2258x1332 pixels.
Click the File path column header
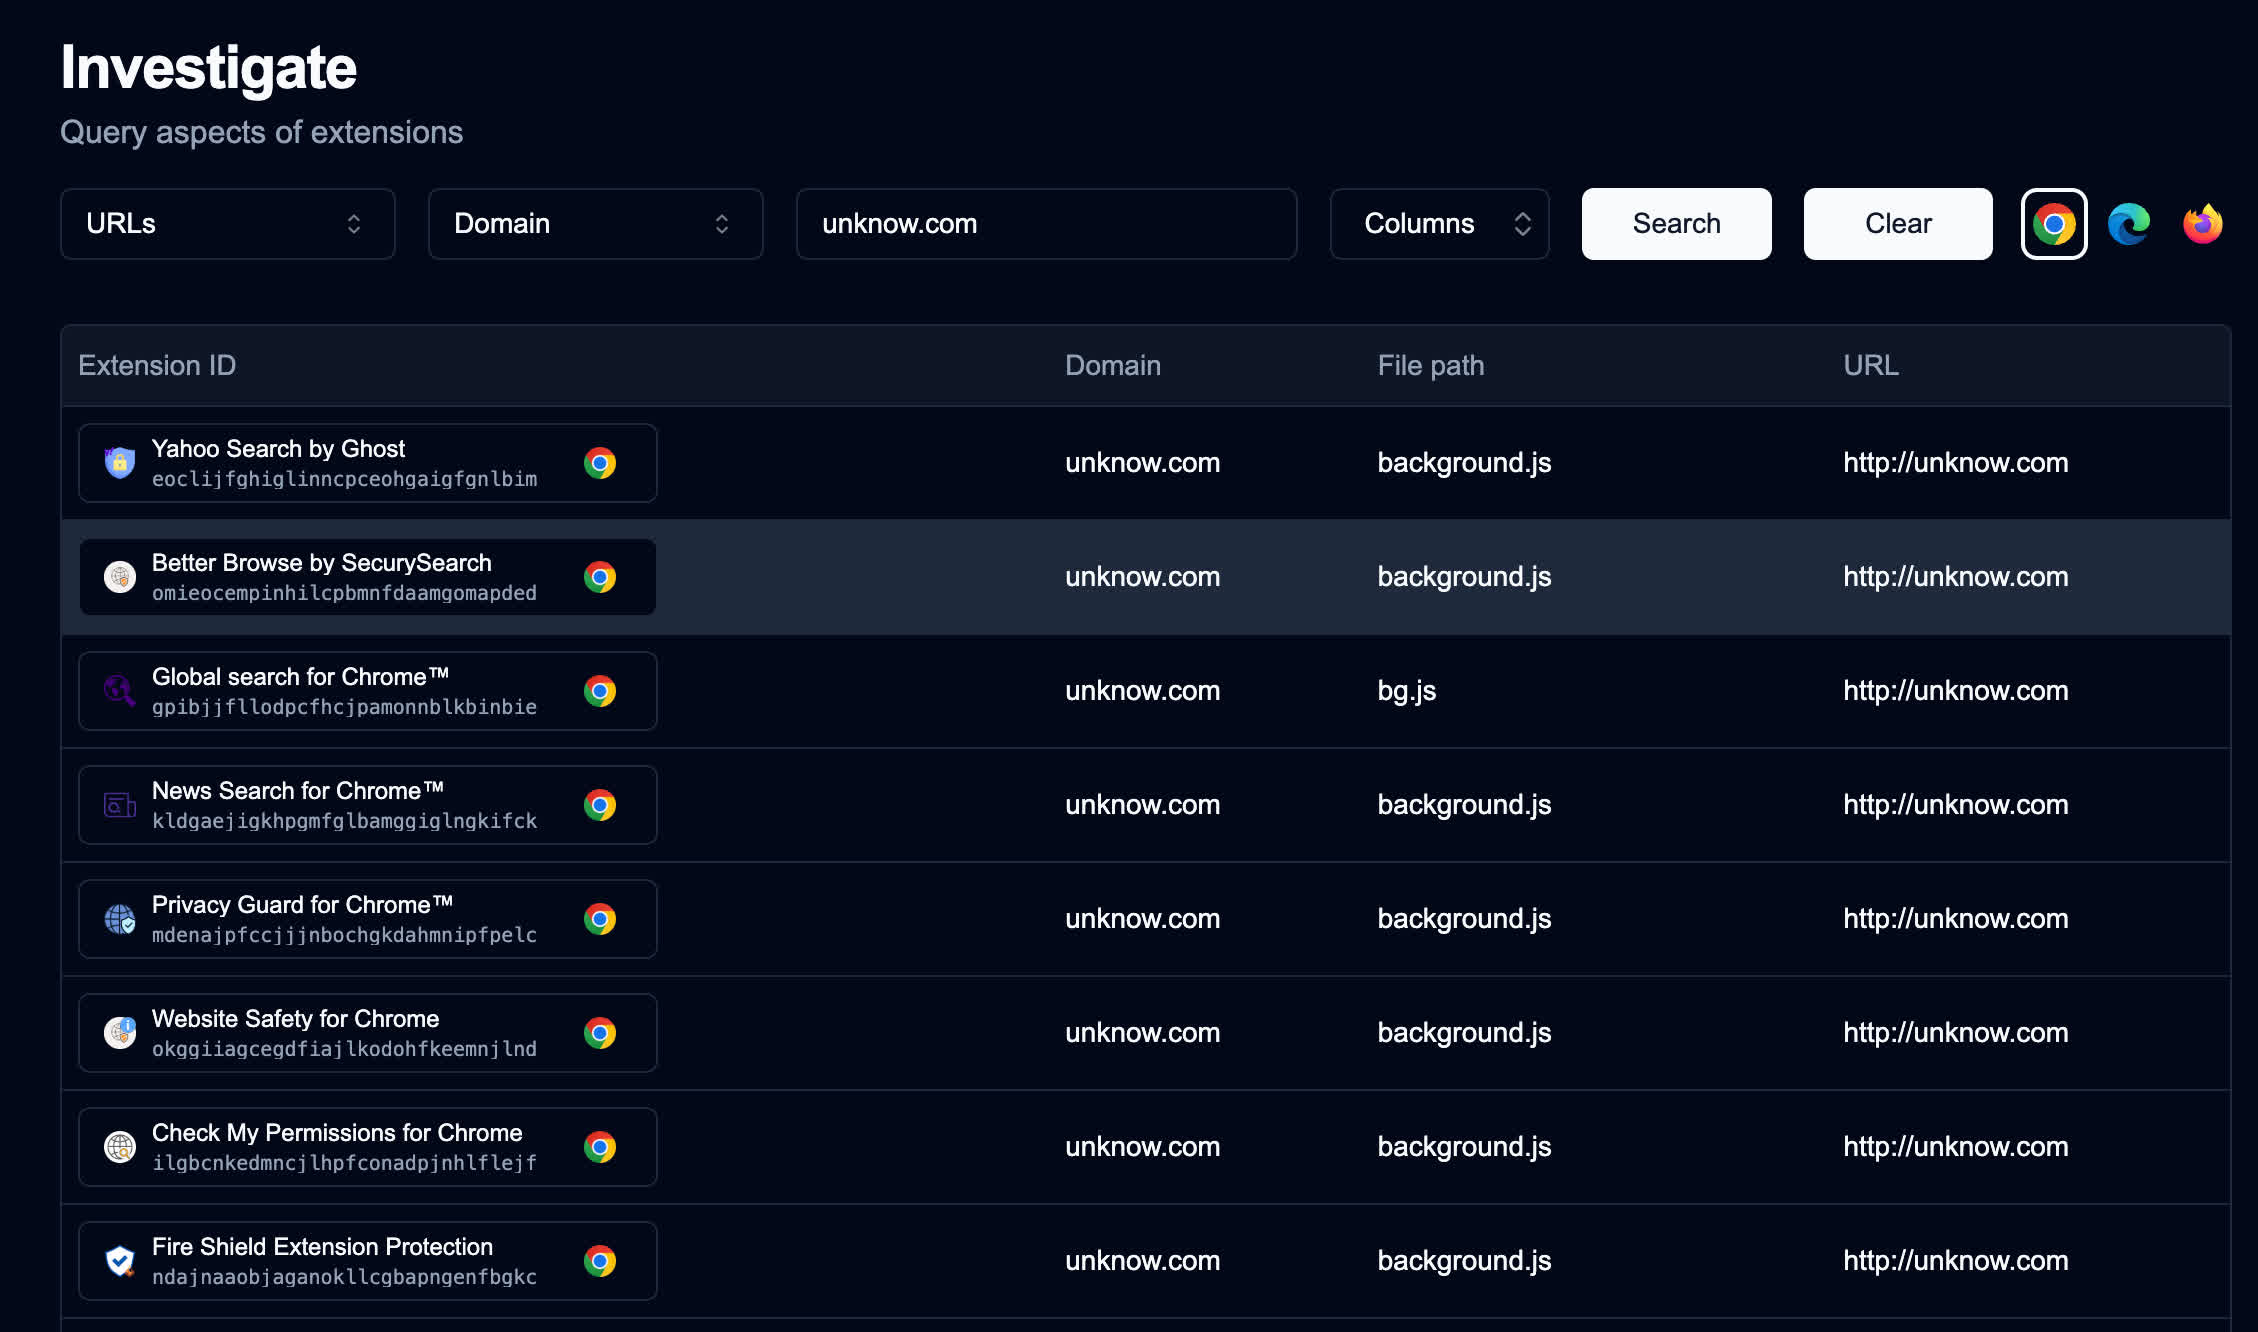1430,365
